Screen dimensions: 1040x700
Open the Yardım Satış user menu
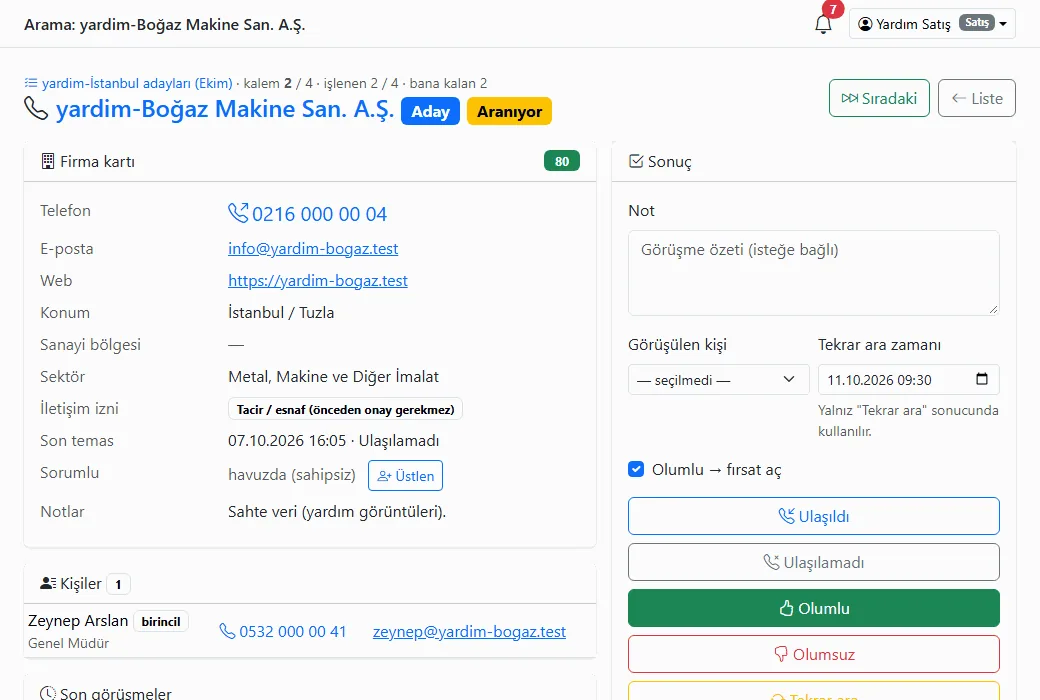932,24
